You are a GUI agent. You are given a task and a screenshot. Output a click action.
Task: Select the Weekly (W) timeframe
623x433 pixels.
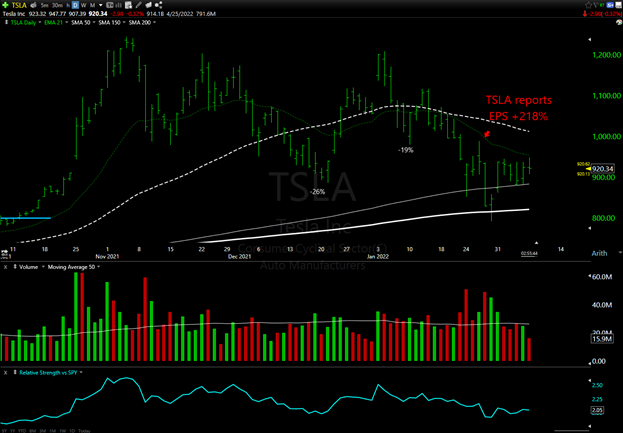pyautogui.click(x=83, y=5)
